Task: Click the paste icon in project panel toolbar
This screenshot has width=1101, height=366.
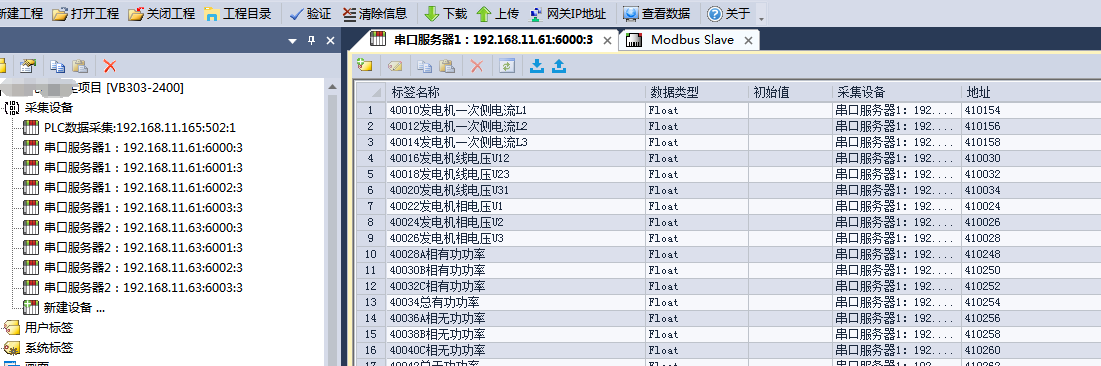Action: 79,66
